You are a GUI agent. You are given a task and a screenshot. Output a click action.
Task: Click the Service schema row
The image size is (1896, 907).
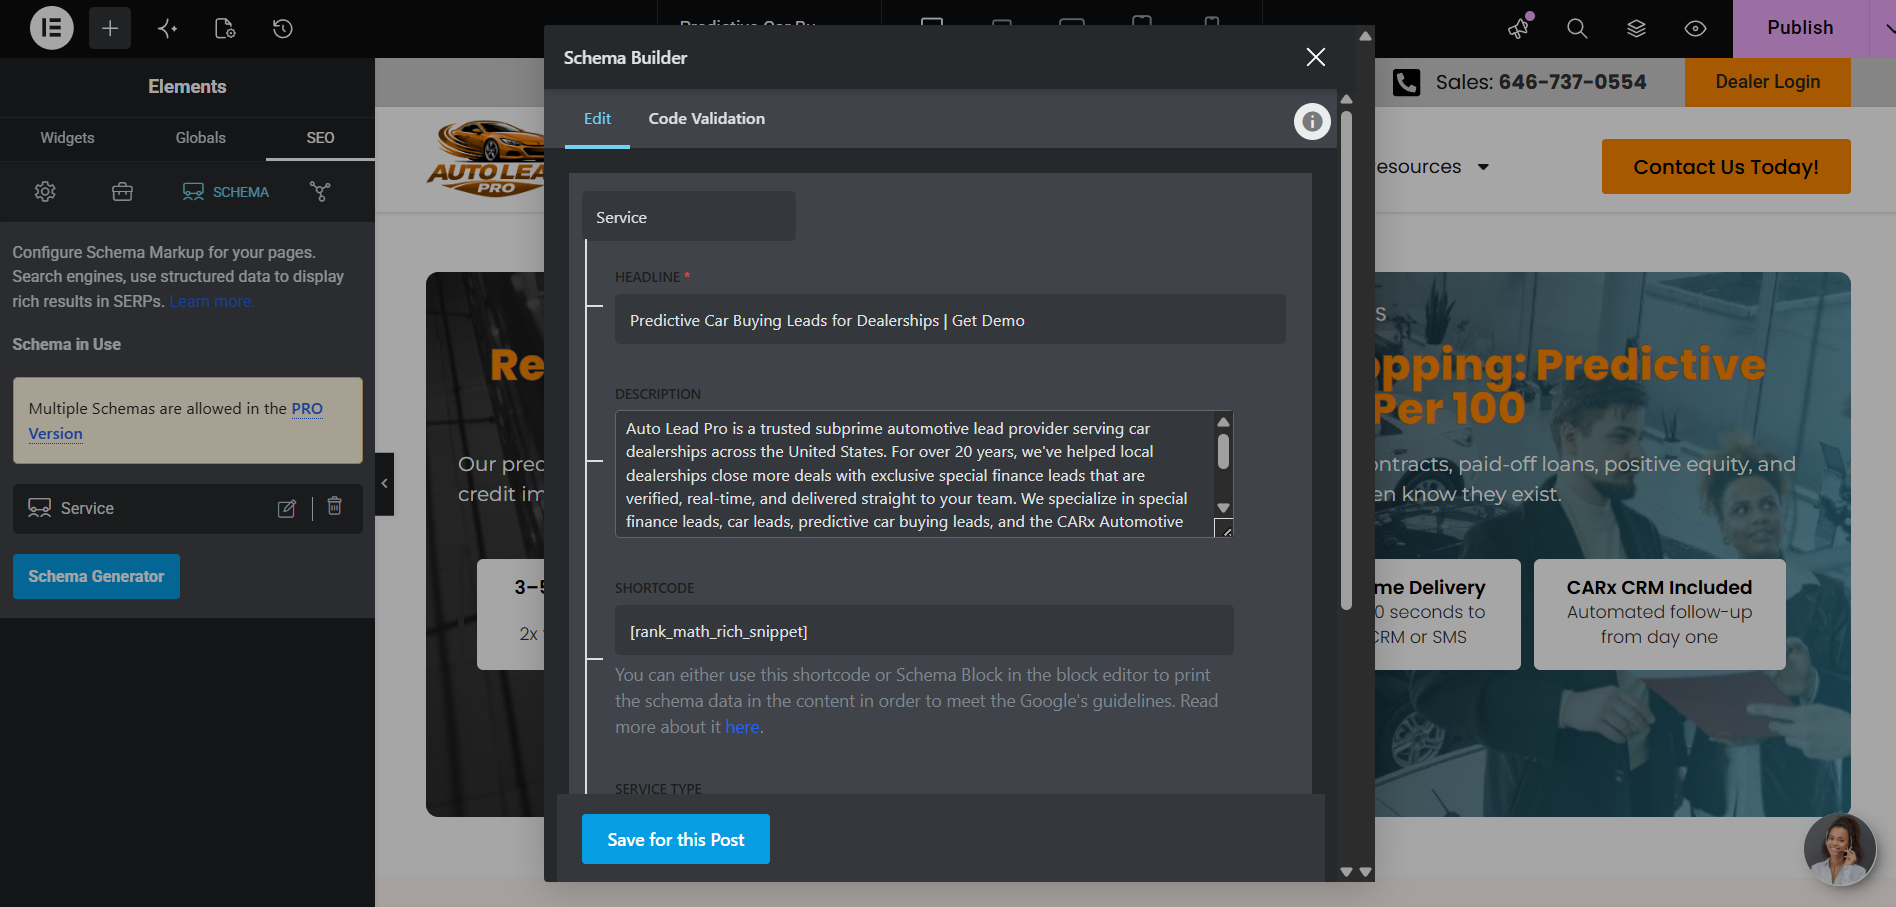point(188,508)
